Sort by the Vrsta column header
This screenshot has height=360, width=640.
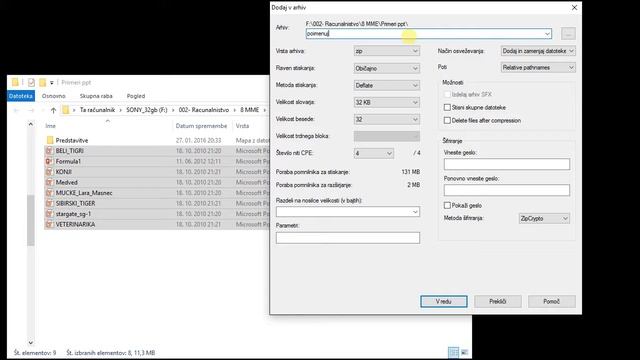point(242,126)
